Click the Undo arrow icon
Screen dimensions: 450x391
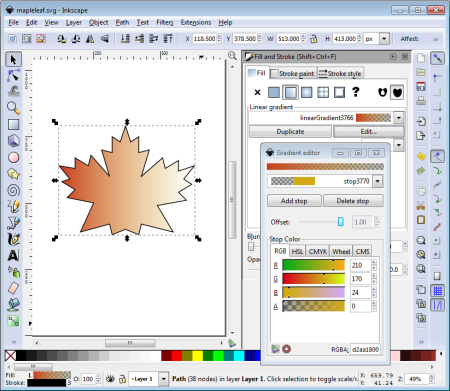pyautogui.click(x=421, y=156)
